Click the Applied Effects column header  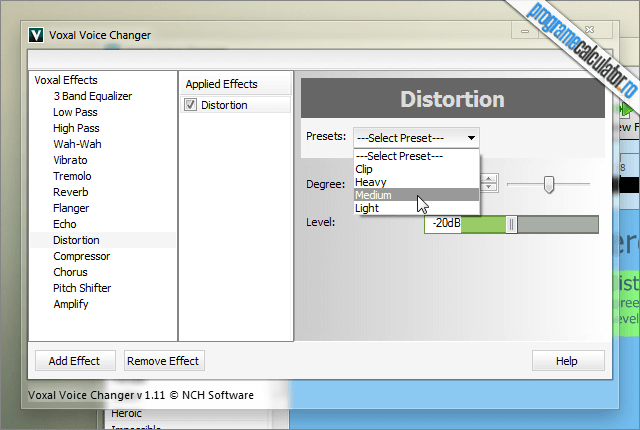[236, 84]
